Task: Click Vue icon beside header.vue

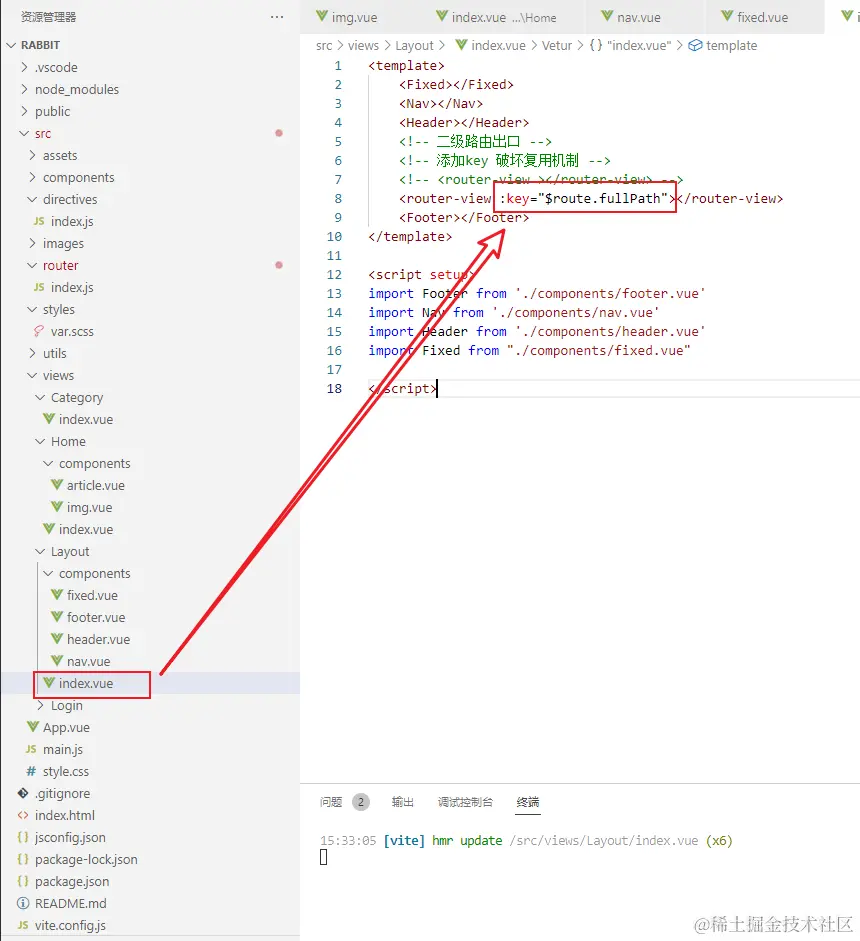Action: (57, 639)
